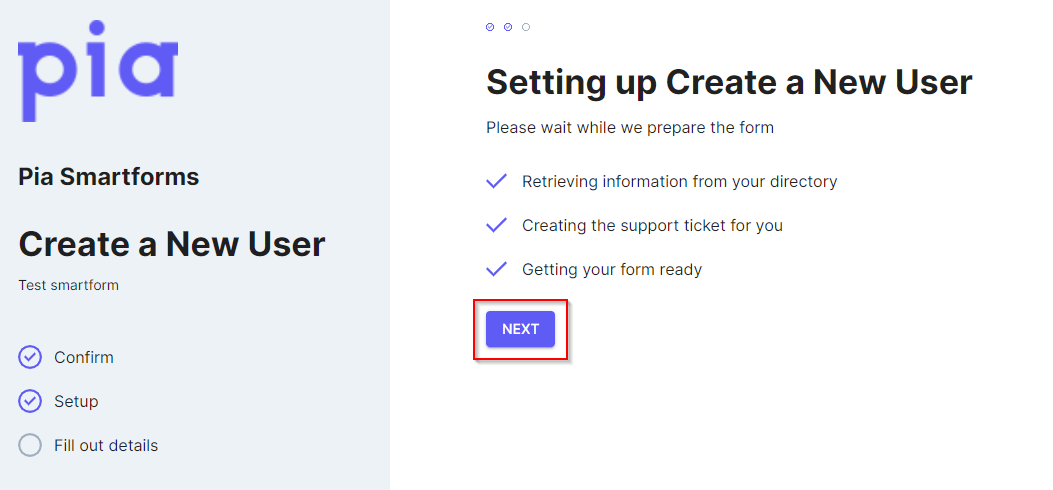Click the empty Fill out details circle
This screenshot has height=490, width=1053.
[x=30, y=446]
